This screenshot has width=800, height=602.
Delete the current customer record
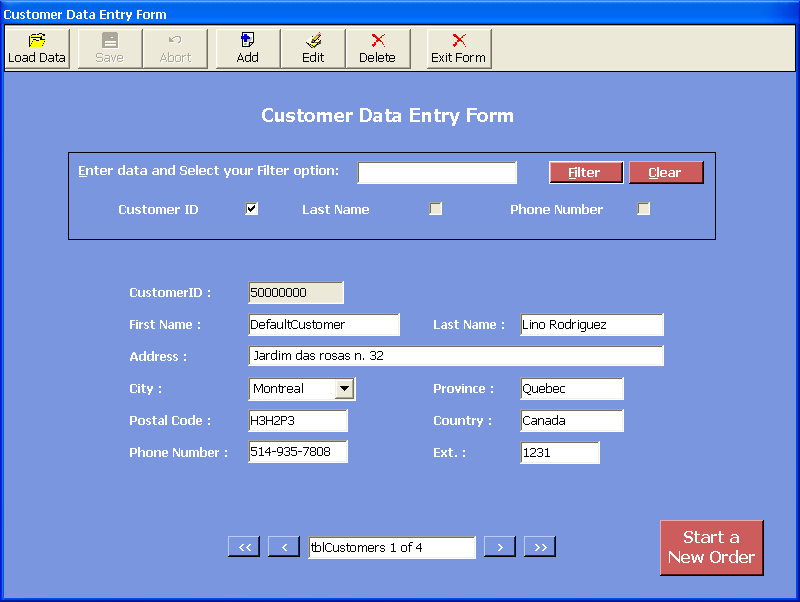pos(378,48)
